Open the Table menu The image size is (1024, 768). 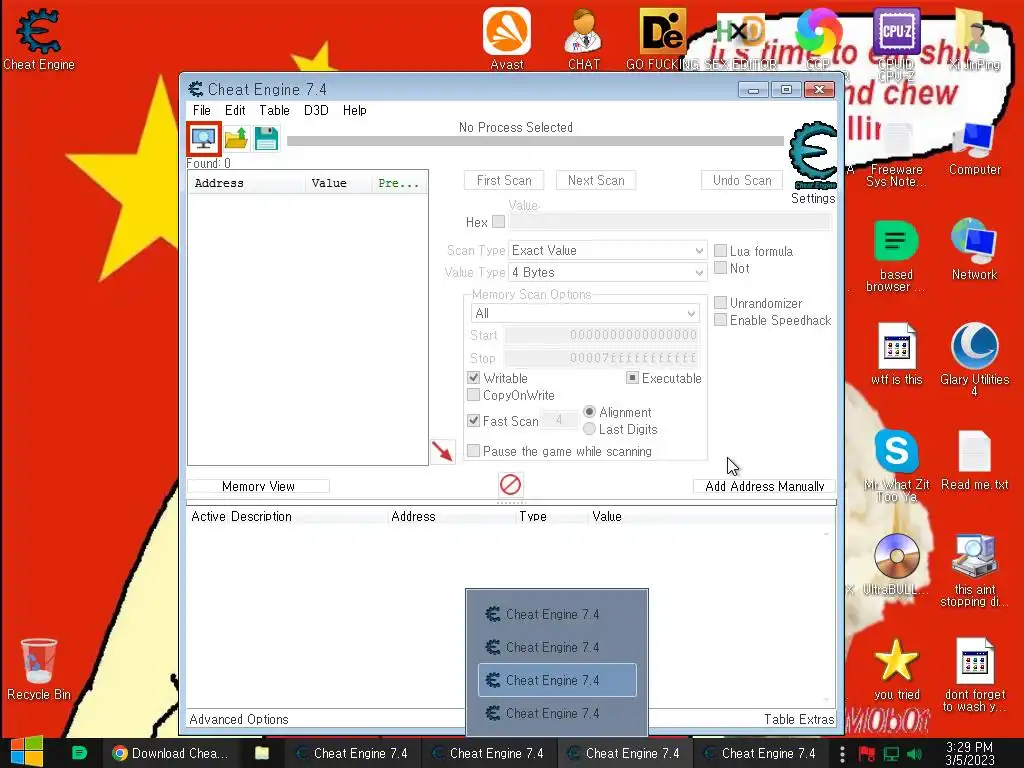pyautogui.click(x=274, y=110)
